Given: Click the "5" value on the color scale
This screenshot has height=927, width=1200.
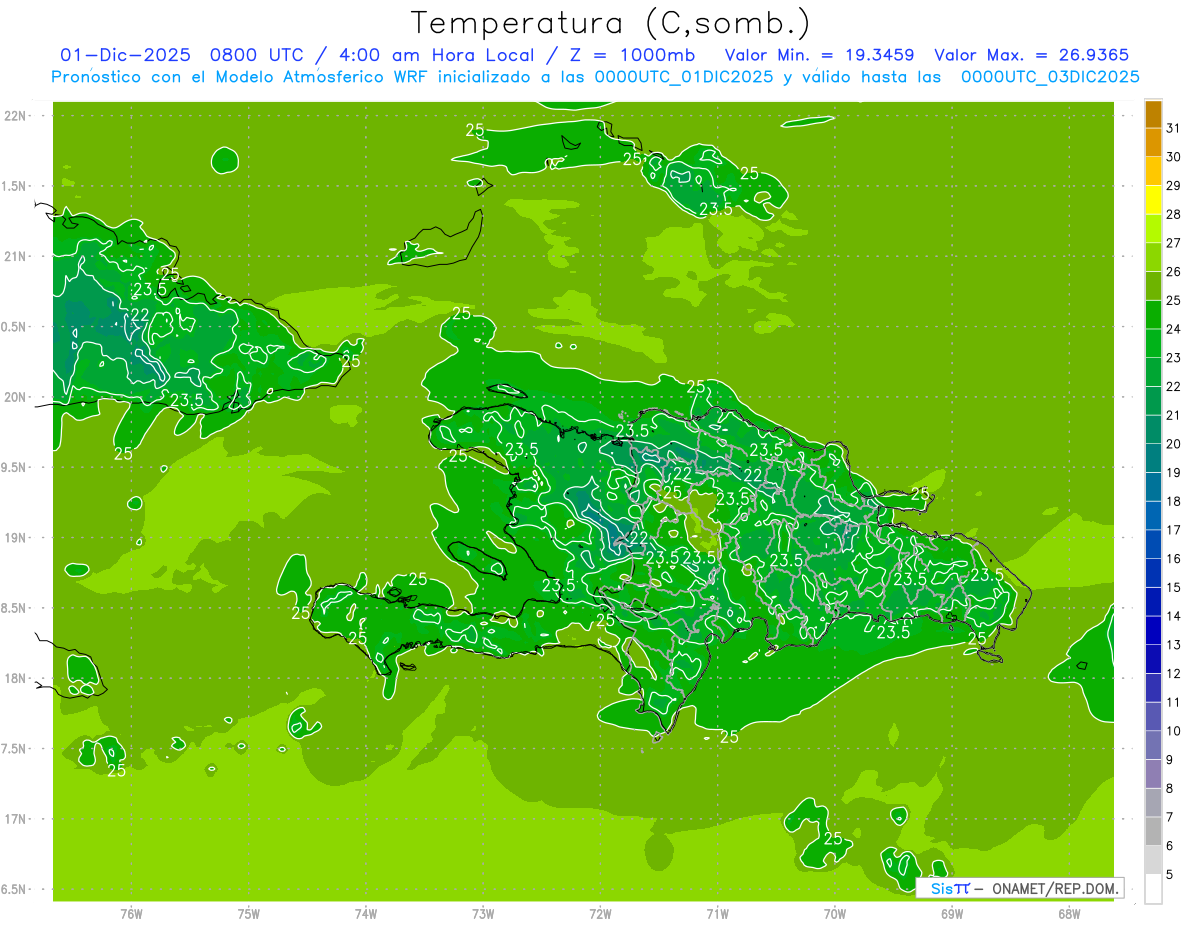Looking at the screenshot, I should (1170, 875).
